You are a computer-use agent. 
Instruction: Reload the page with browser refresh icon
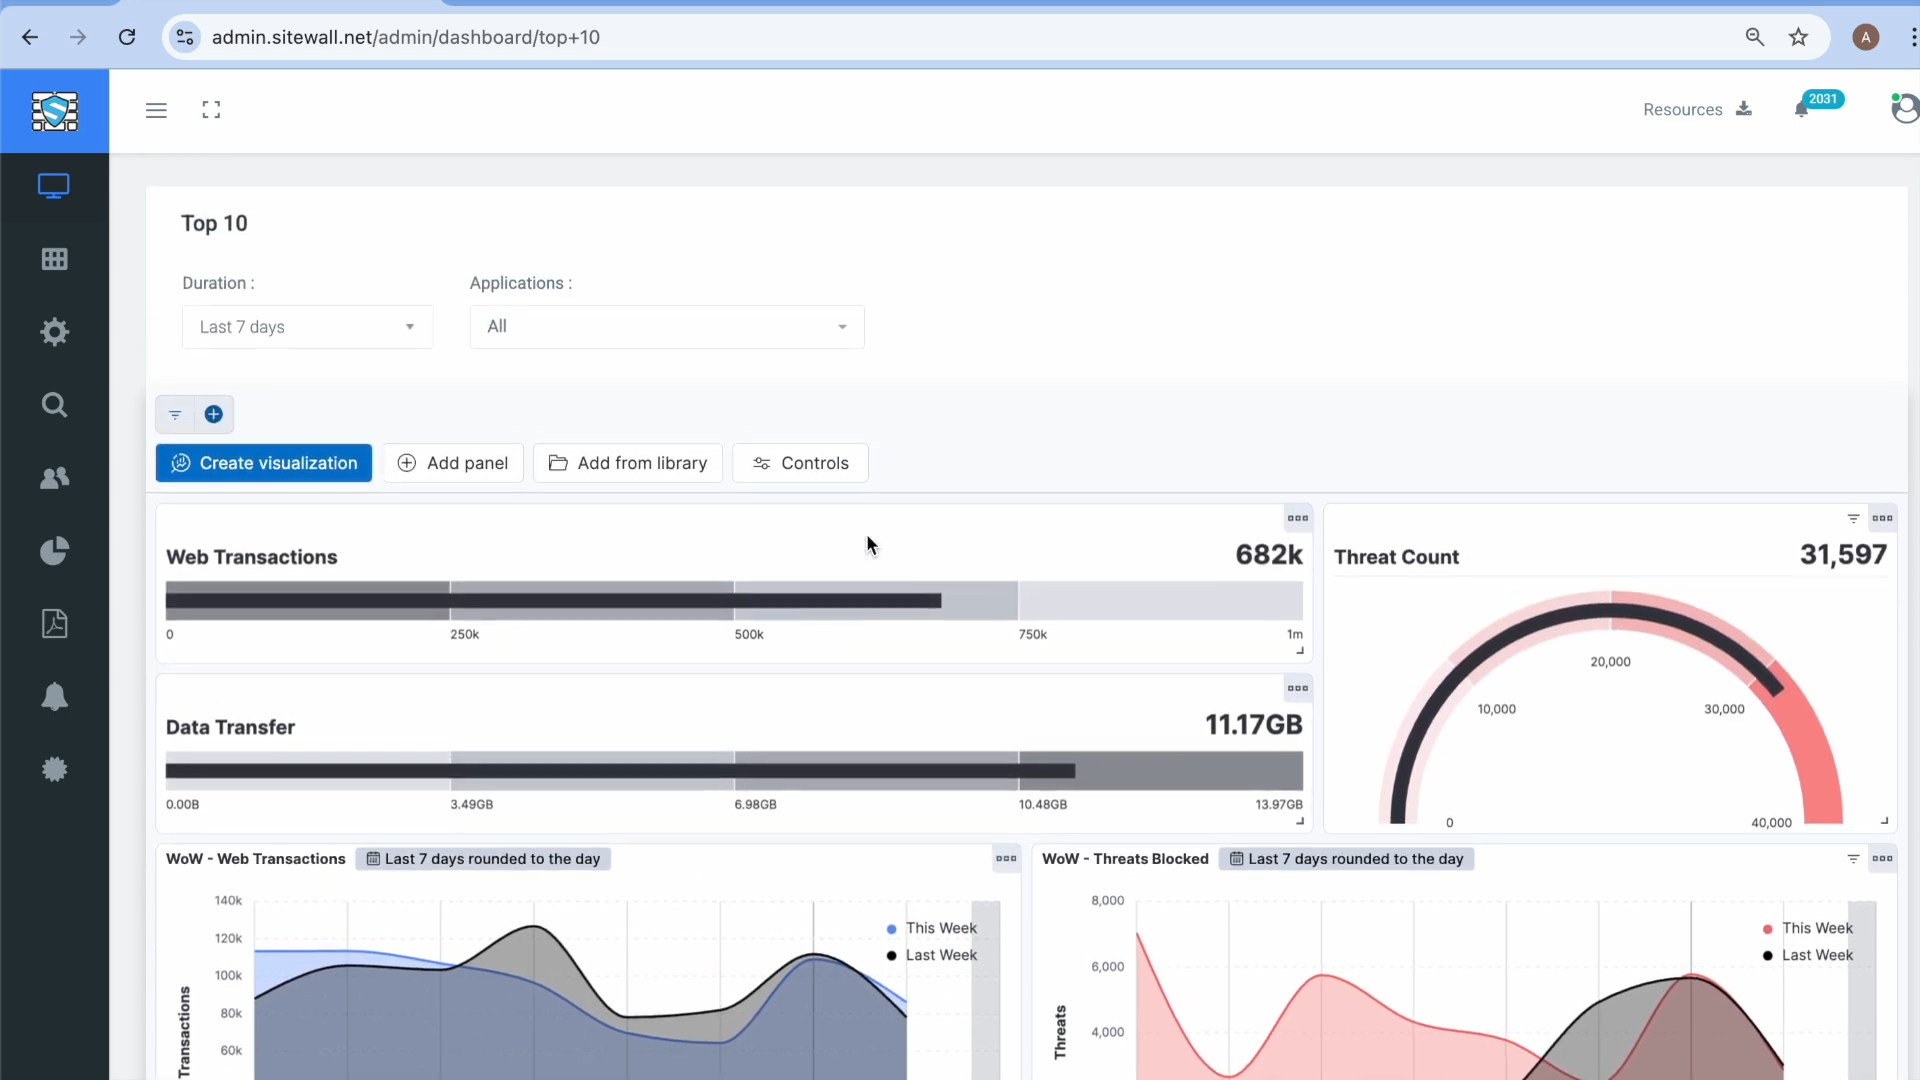point(127,37)
